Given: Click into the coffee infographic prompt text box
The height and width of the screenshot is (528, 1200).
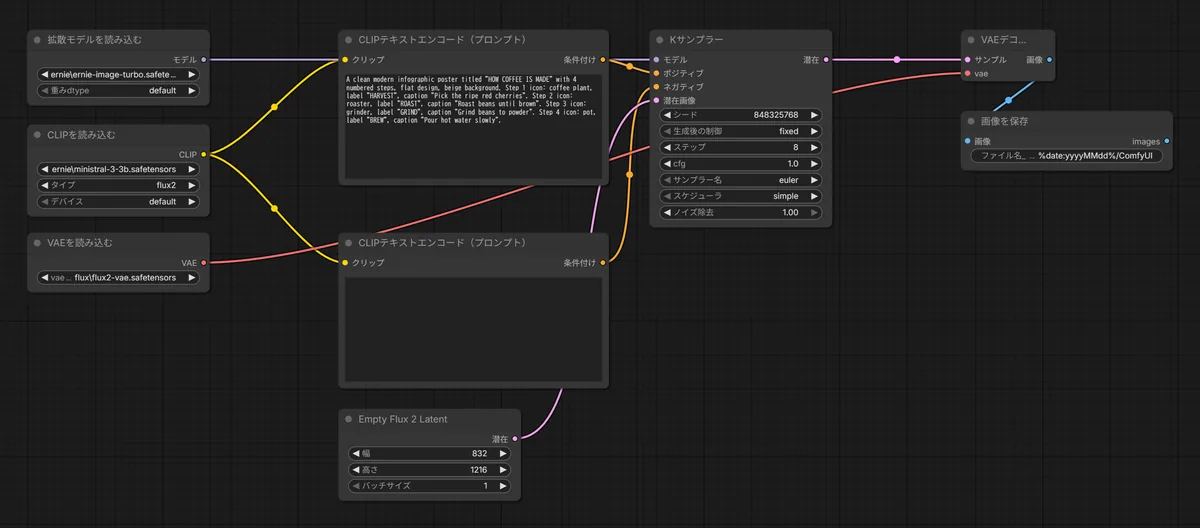Looking at the screenshot, I should [x=474, y=126].
